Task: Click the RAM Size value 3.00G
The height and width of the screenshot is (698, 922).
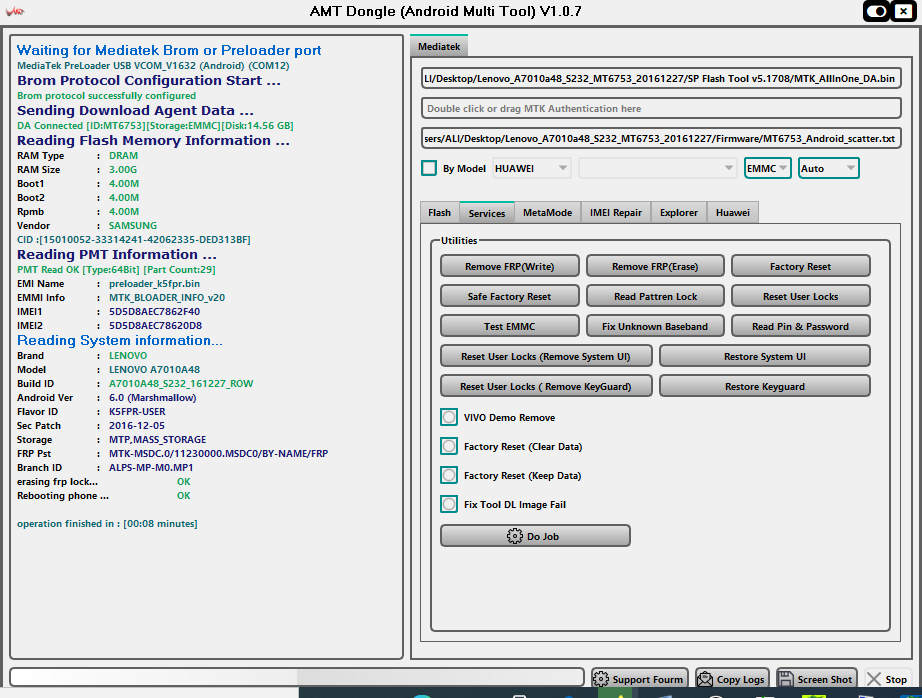Action: coord(123,170)
